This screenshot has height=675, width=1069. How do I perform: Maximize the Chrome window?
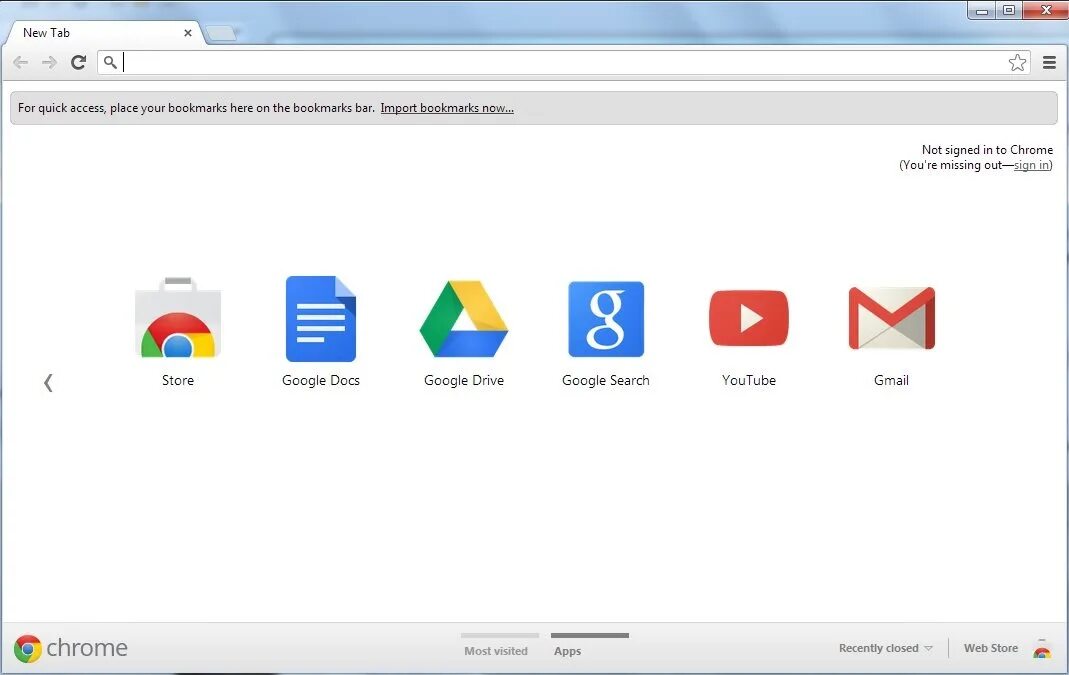(1009, 10)
